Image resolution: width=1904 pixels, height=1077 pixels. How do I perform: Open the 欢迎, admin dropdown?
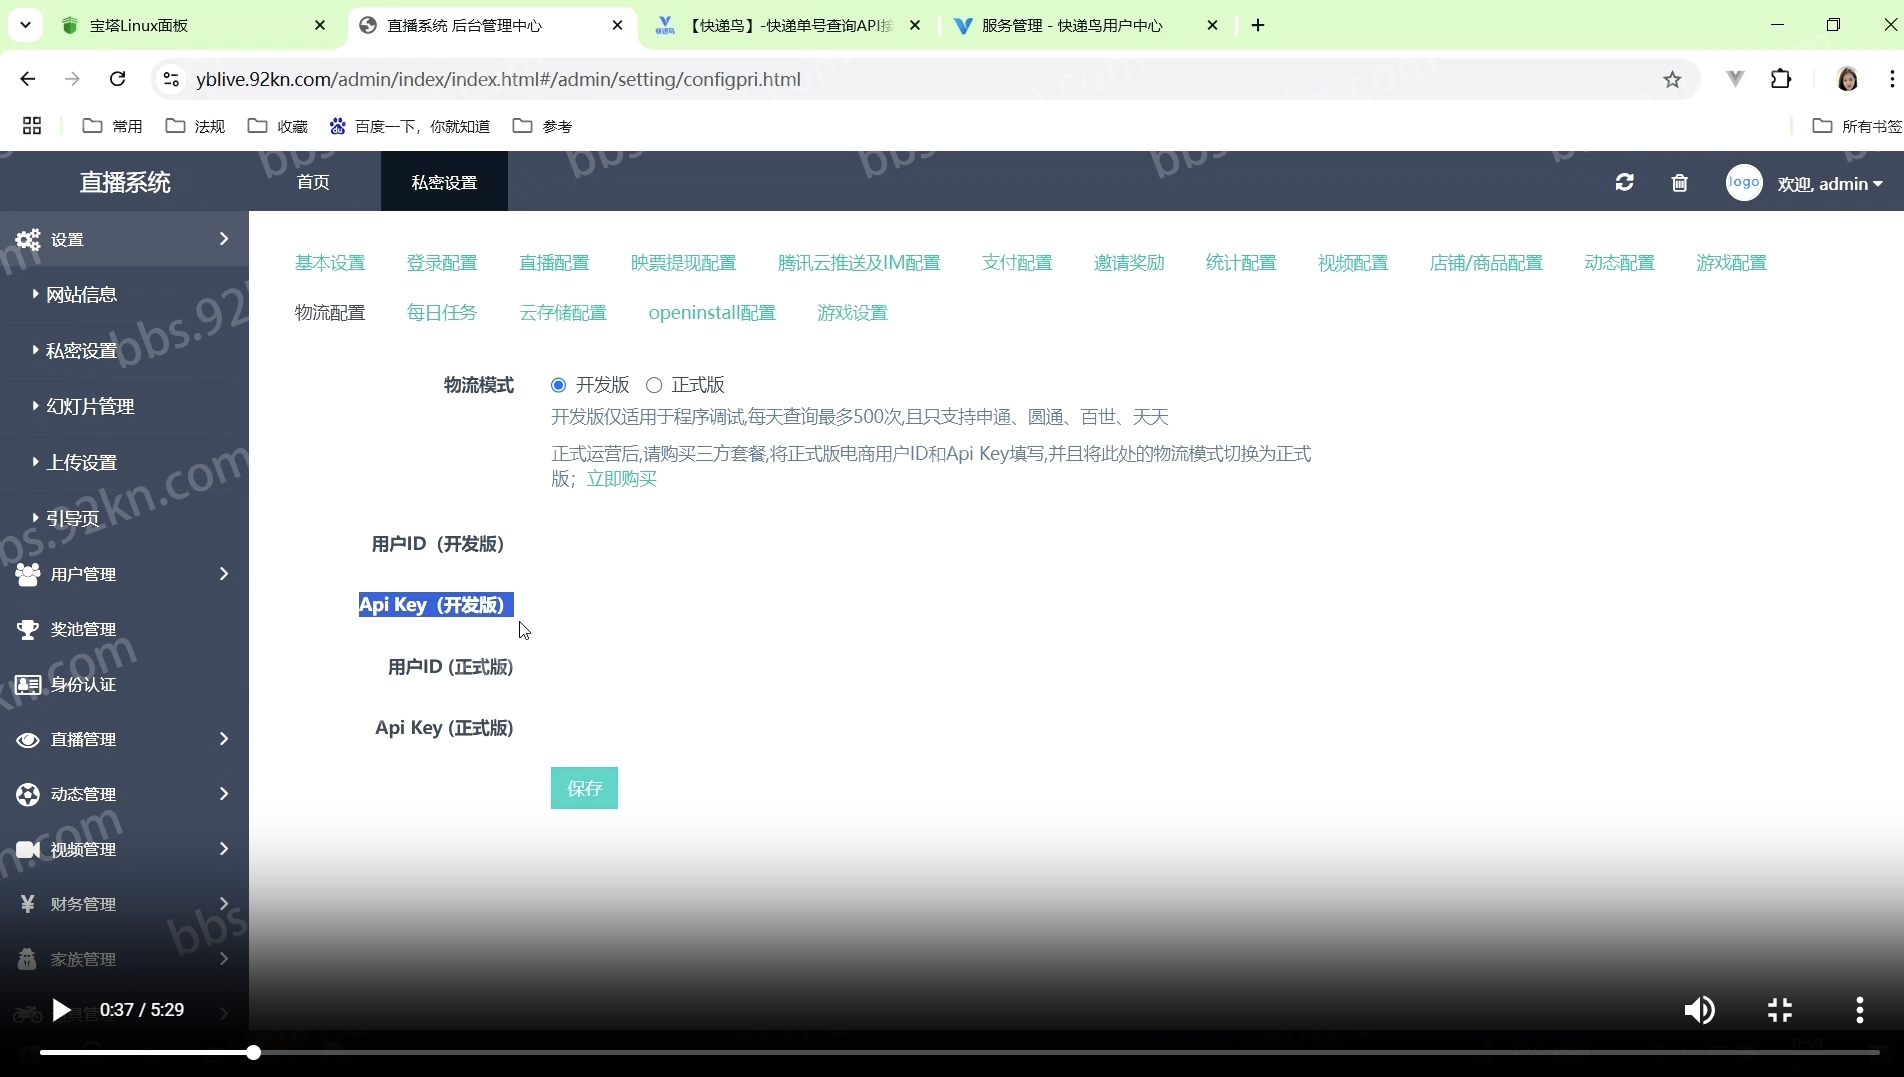click(x=1830, y=184)
